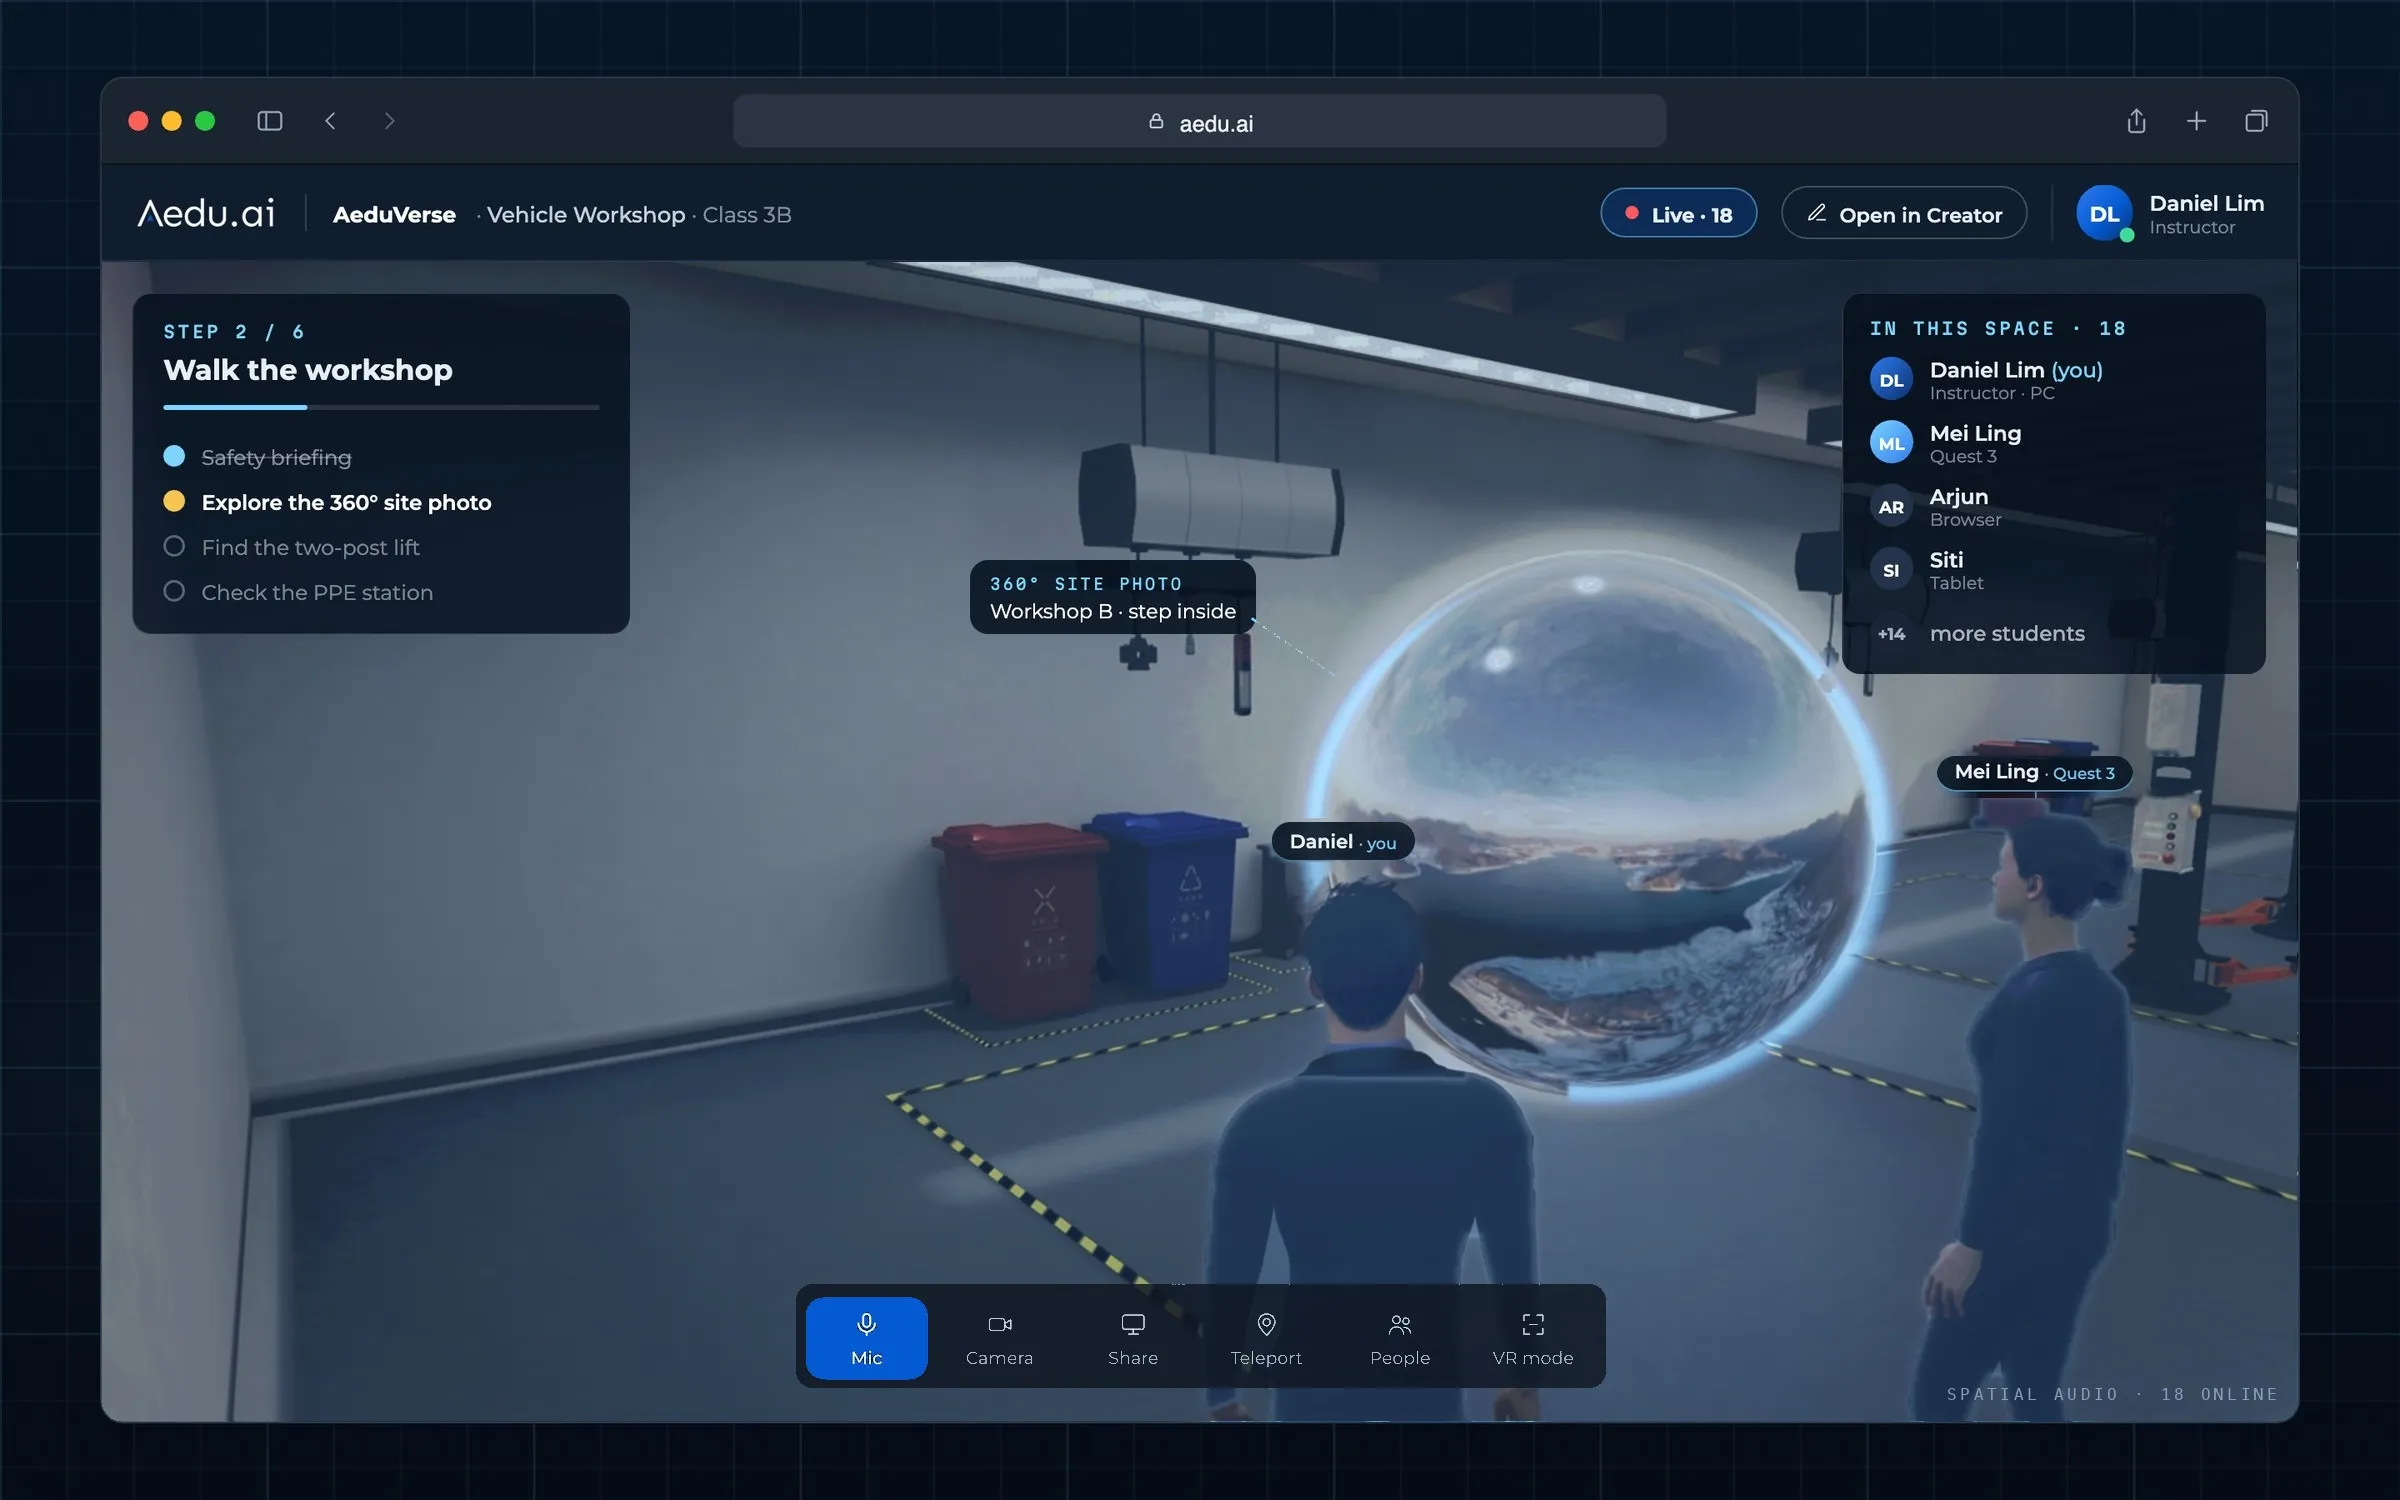The image size is (2400, 1500).
Task: Click the AR avatar icon in the list
Action: tap(1891, 507)
